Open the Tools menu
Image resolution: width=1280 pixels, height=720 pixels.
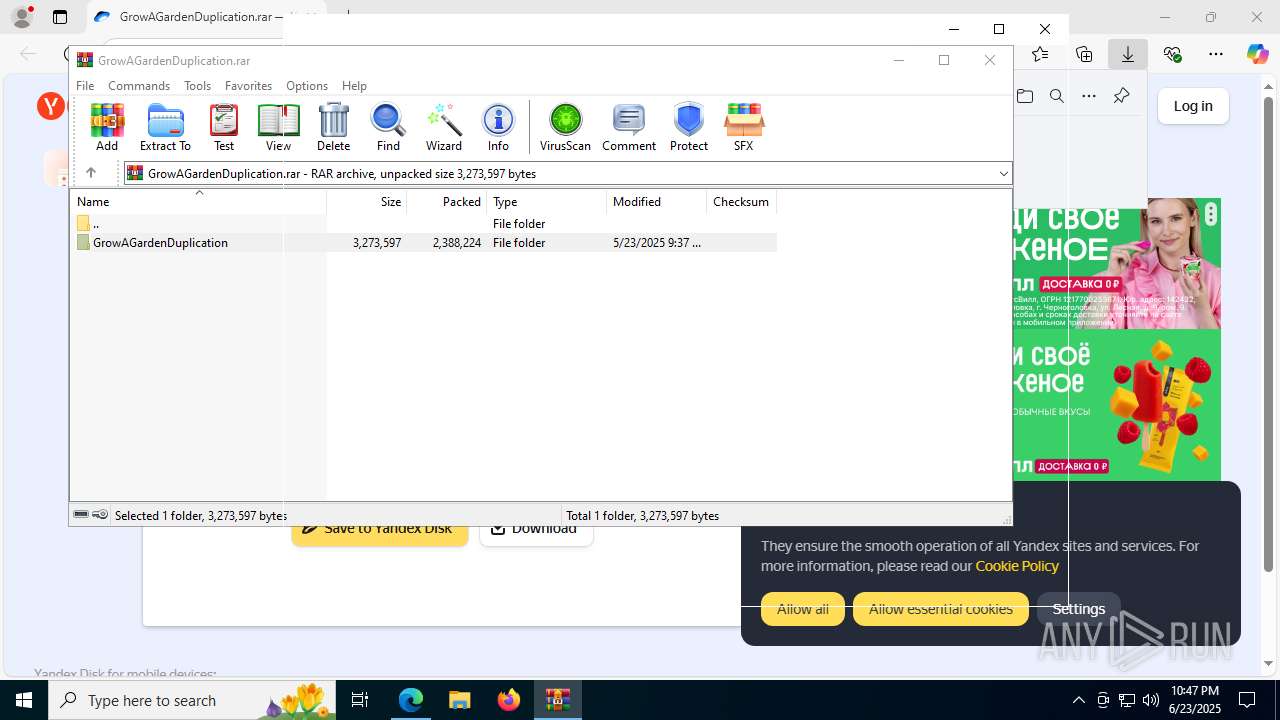197,86
